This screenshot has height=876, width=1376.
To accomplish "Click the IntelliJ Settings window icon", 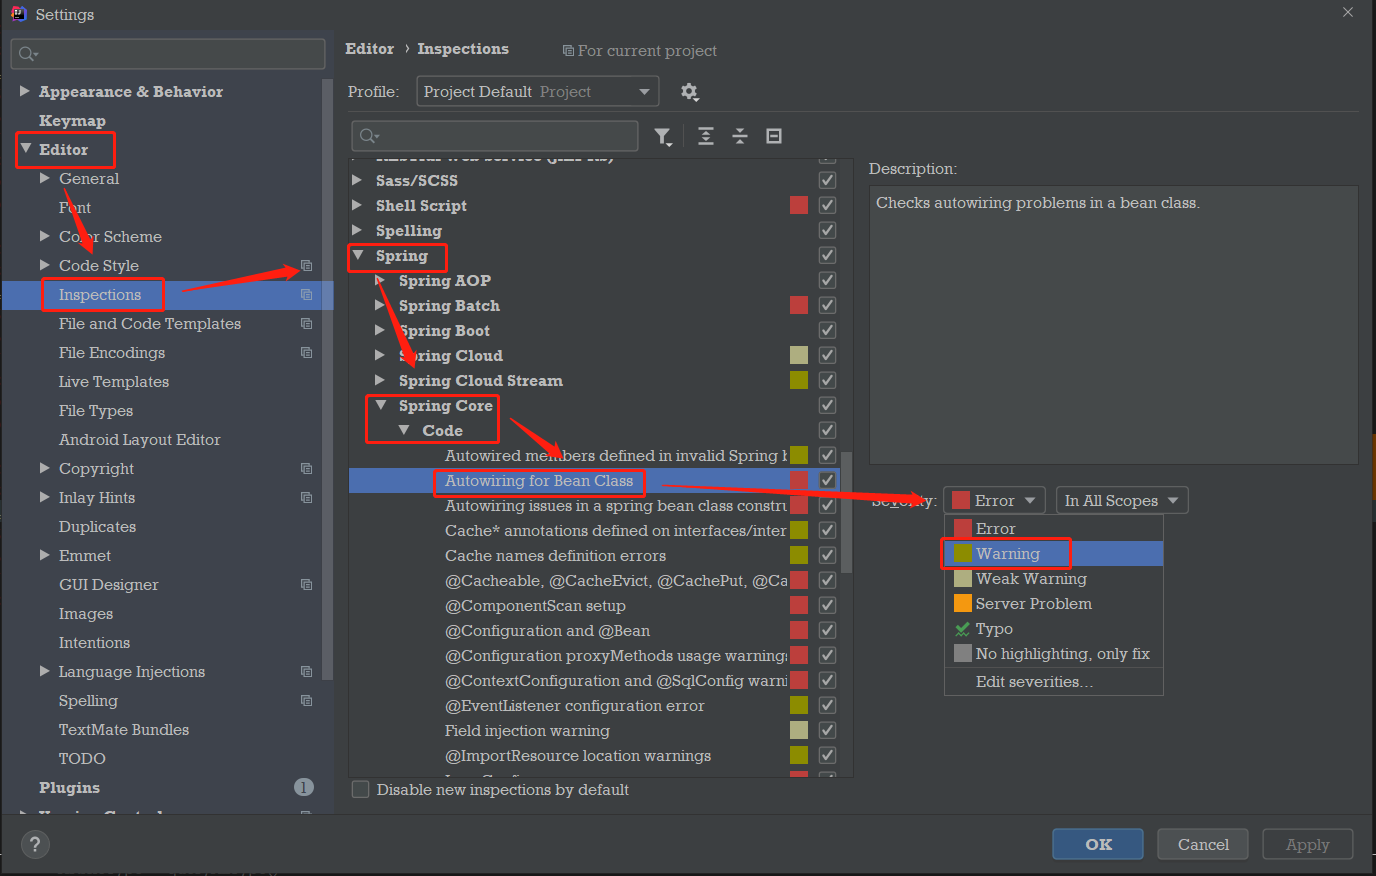I will (18, 14).
